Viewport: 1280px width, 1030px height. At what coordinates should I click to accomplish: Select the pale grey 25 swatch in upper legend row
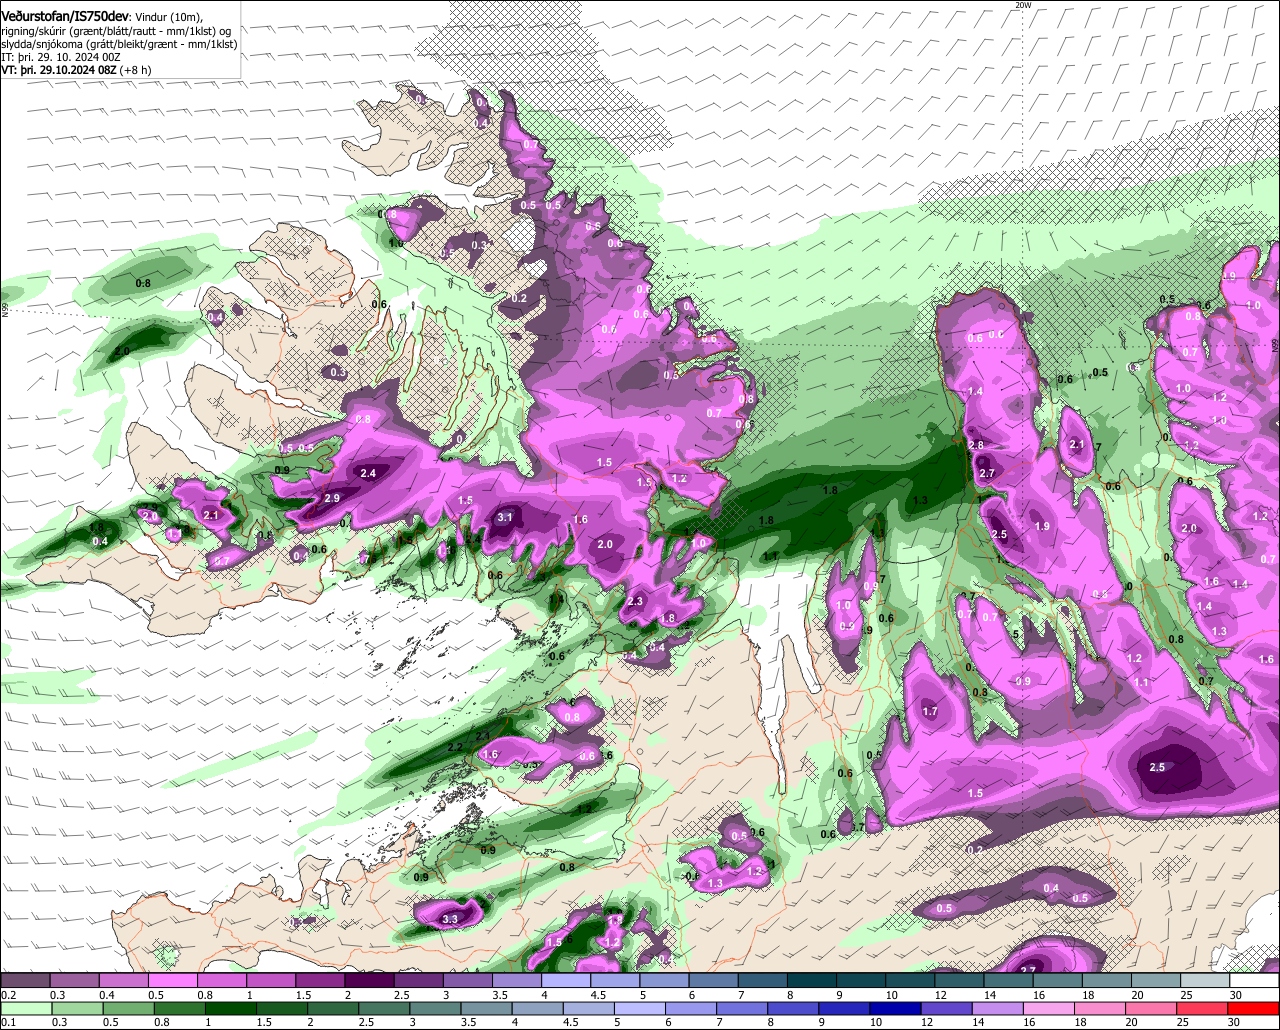point(1205,981)
